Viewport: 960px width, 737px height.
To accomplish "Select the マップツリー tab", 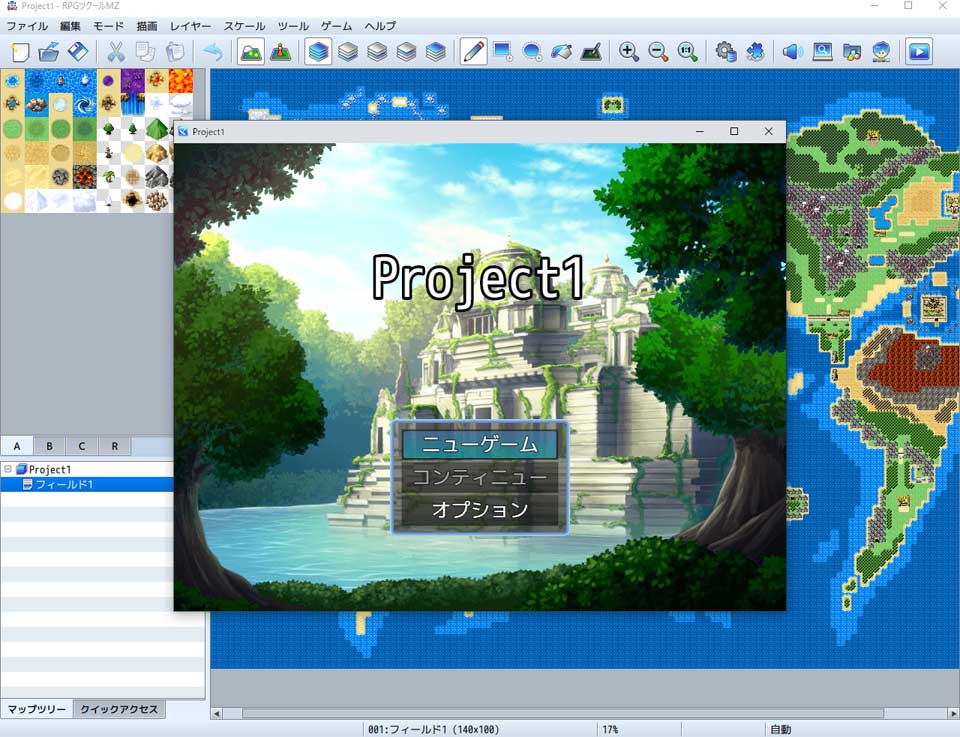I will [37, 709].
